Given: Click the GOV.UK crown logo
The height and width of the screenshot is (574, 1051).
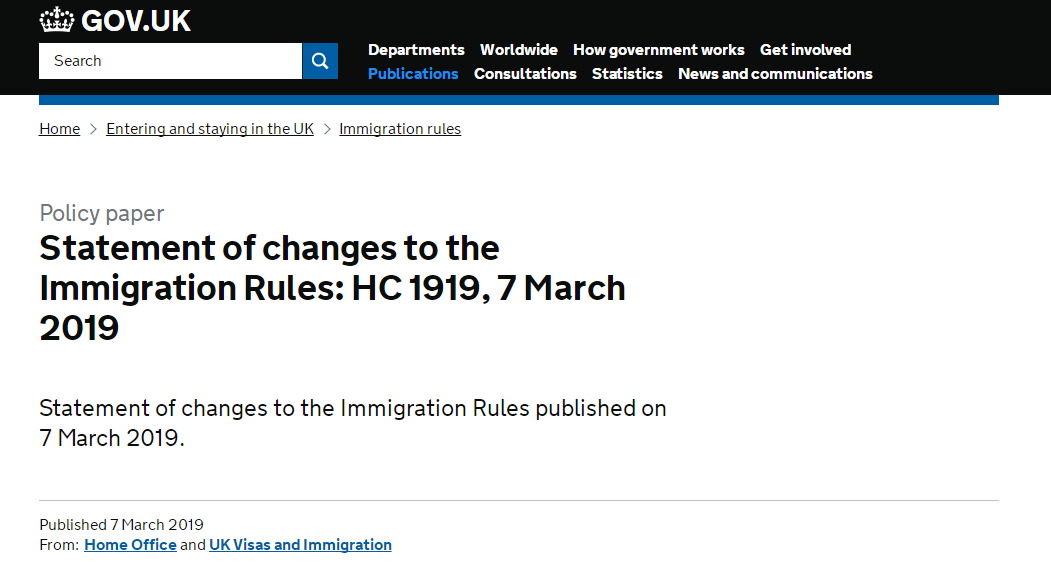Looking at the screenshot, I should coord(56,20).
